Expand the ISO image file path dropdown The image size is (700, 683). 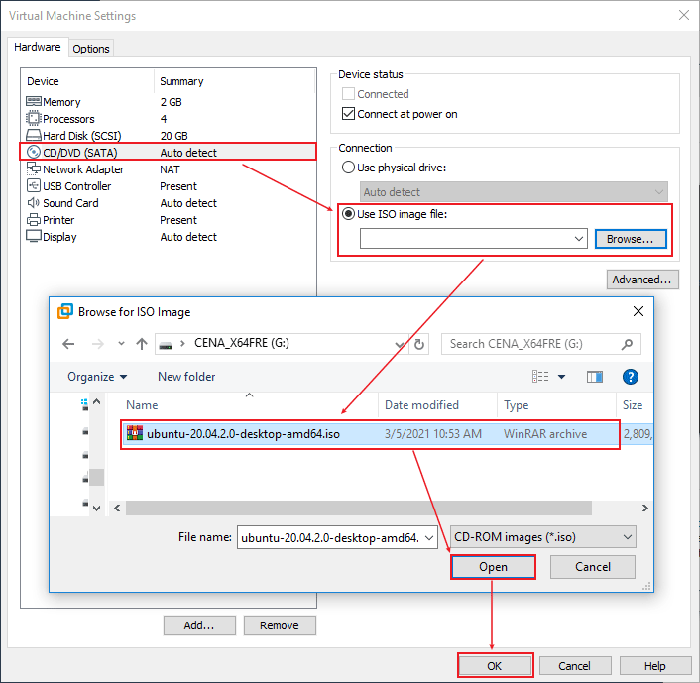click(x=579, y=239)
